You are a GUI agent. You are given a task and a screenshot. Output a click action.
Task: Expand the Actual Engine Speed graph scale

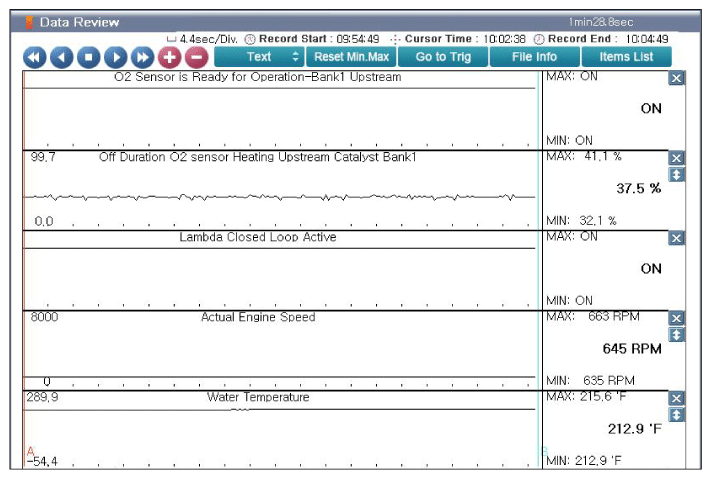[676, 335]
